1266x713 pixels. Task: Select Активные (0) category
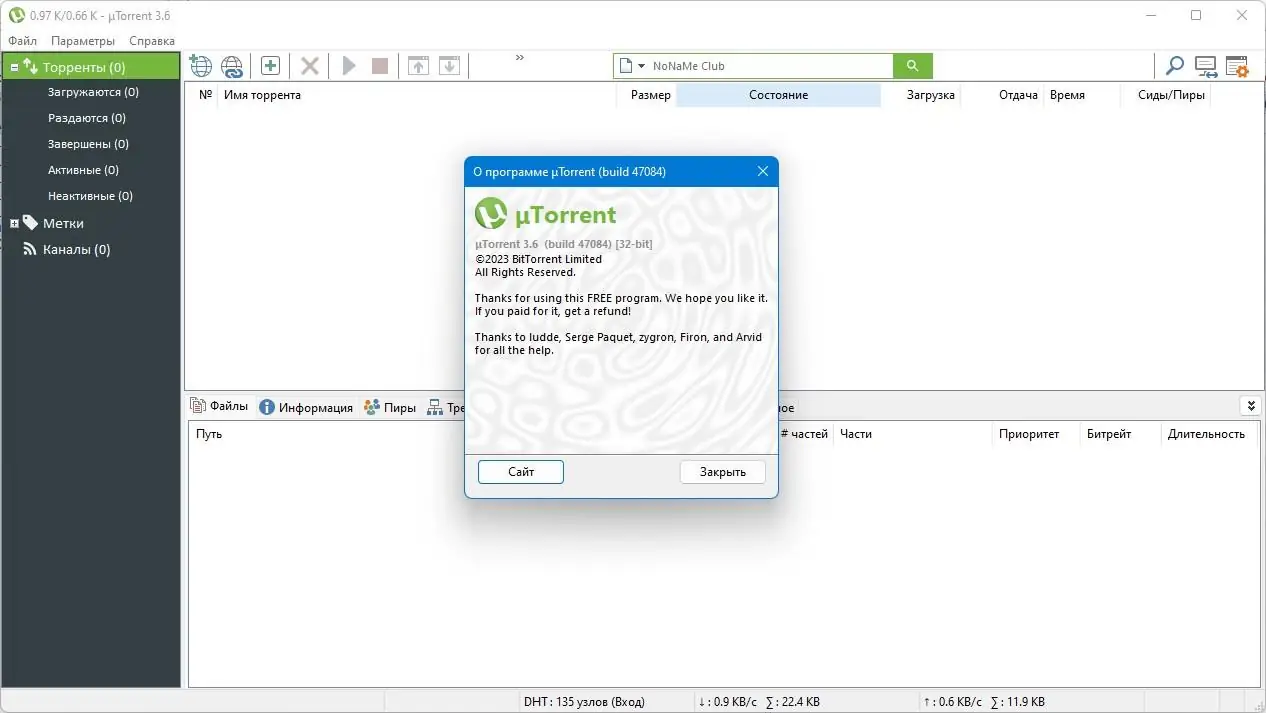[x=83, y=170]
